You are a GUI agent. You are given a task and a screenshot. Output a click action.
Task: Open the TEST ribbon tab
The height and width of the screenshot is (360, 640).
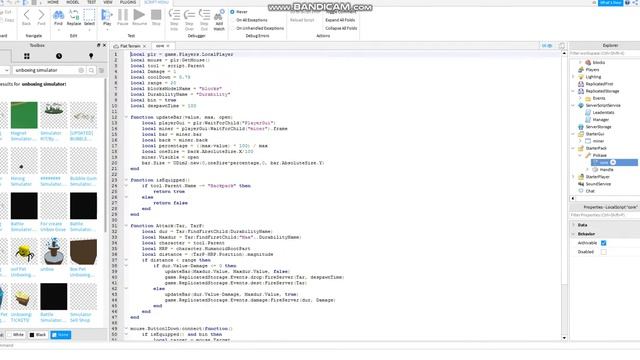pos(91,2)
